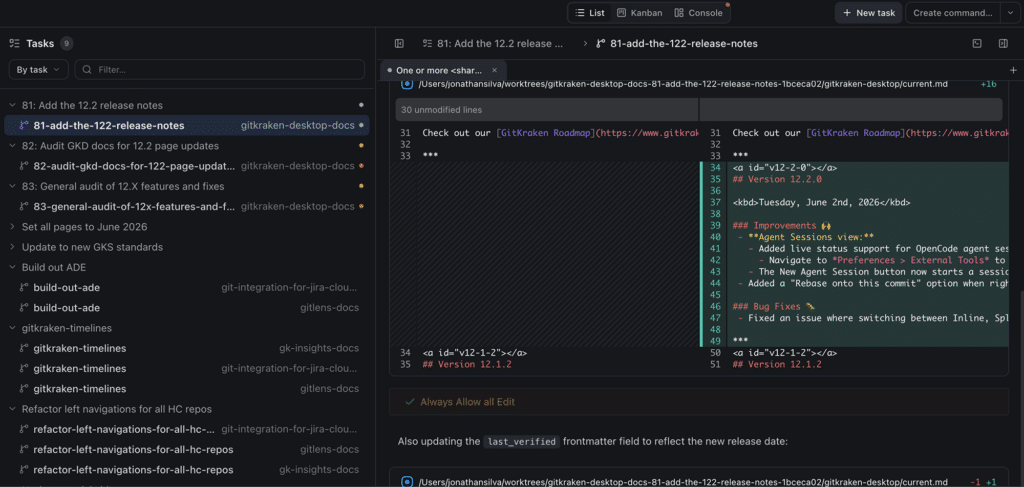Viewport: 1024px width, 487px height.
Task: Select the 82-audit-gkd-docs-for-122-page-updat... row
Action: click(187, 166)
